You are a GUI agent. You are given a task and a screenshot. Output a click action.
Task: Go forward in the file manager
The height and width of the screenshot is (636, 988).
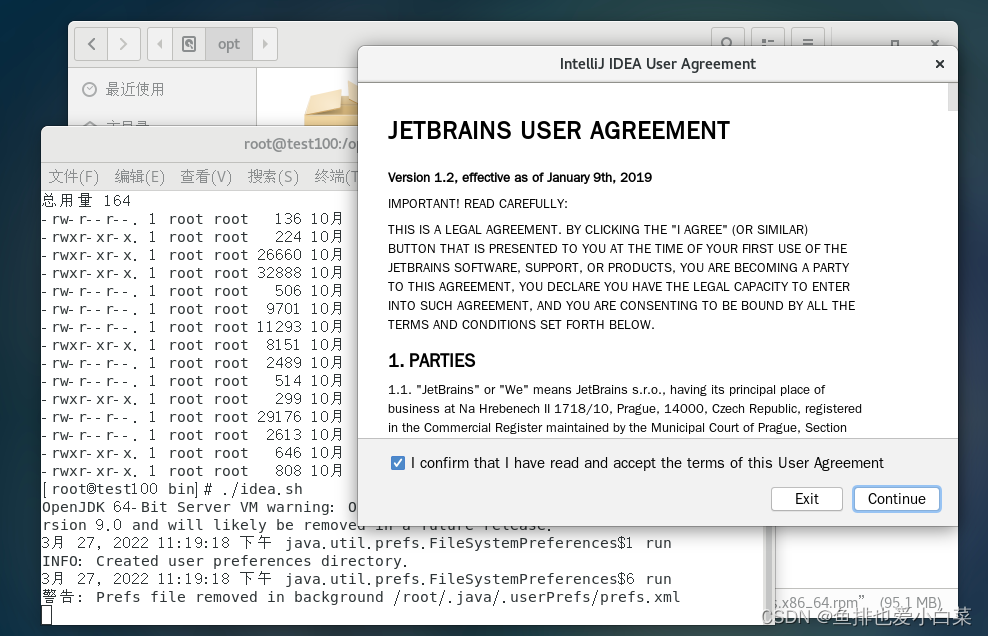124,44
